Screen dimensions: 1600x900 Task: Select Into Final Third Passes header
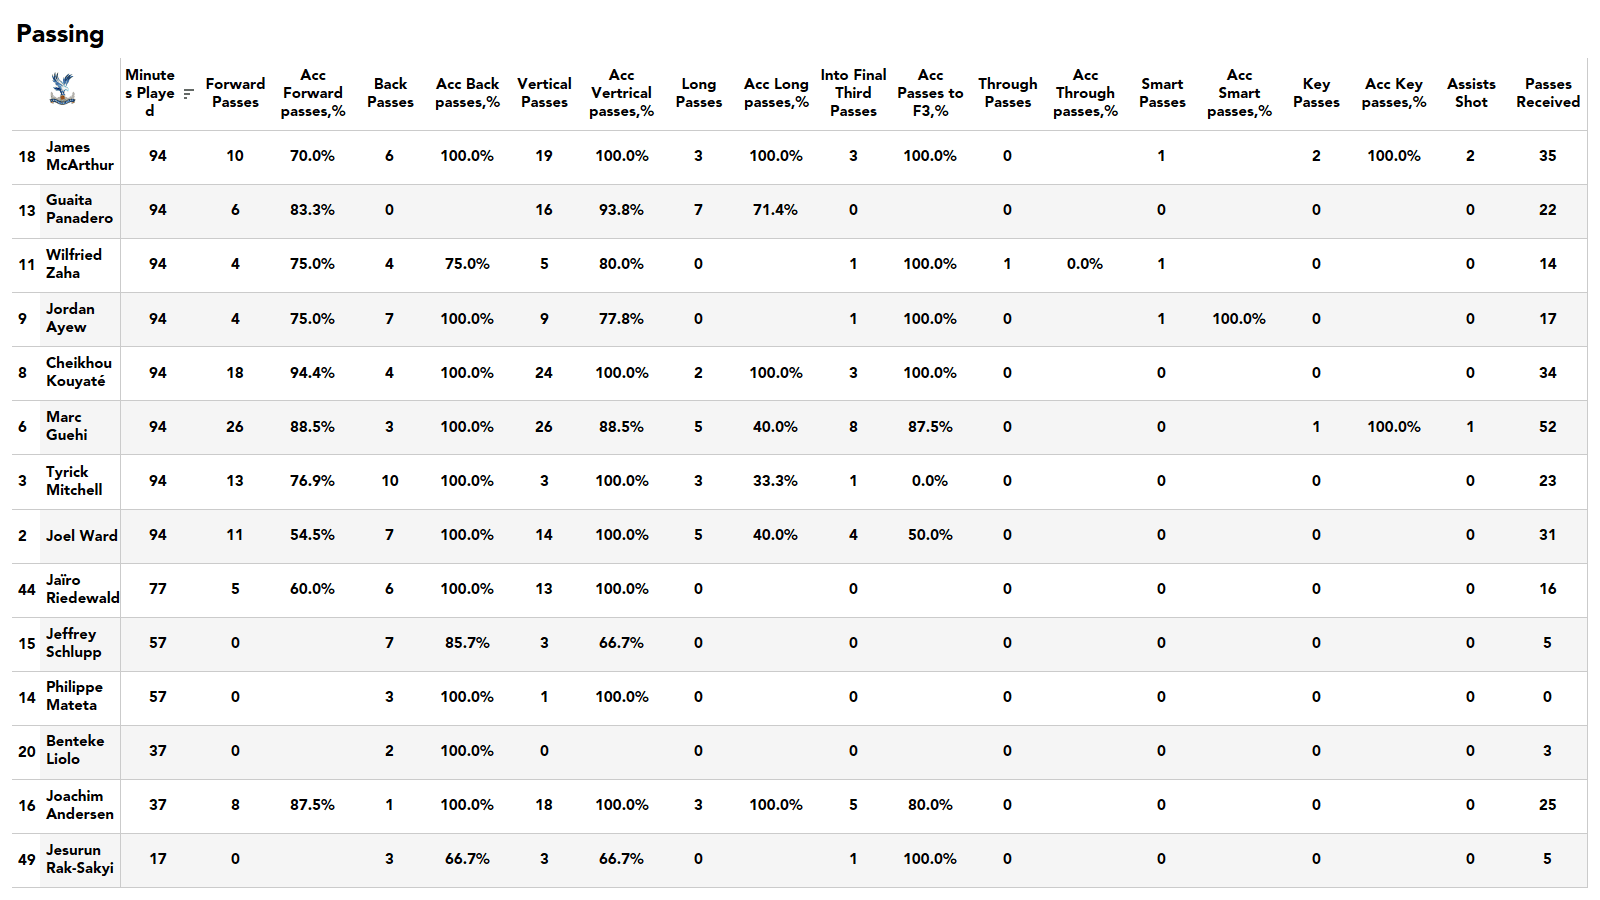tap(853, 93)
